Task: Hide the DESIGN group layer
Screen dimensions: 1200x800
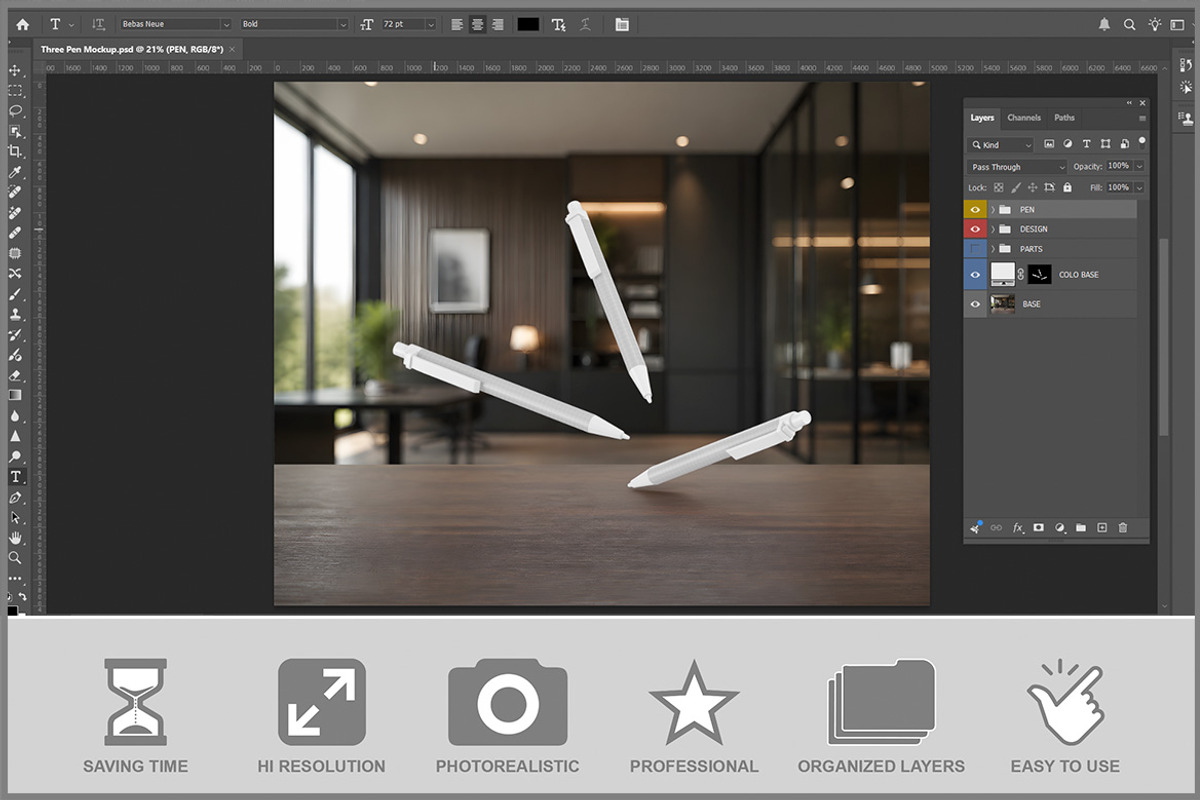Action: 975,229
